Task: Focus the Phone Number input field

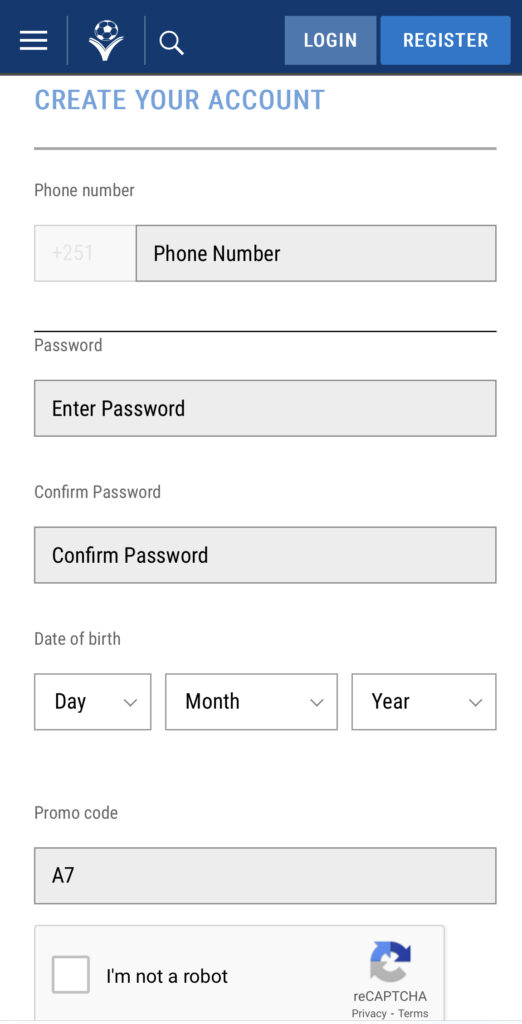Action: (316, 253)
